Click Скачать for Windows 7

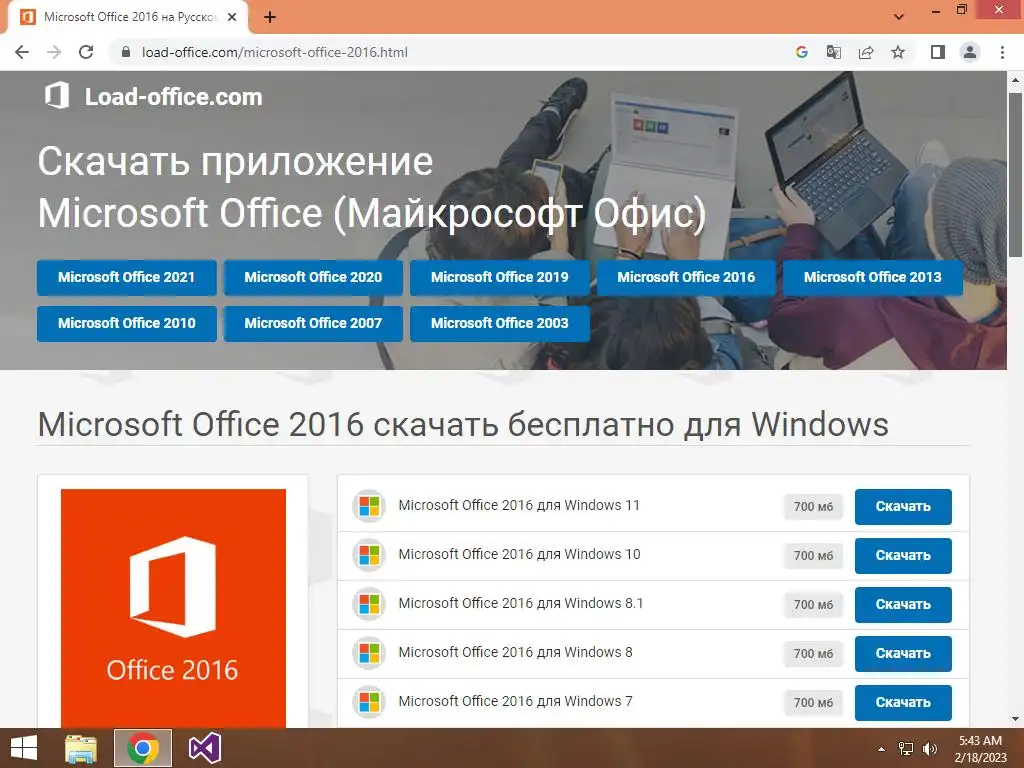[x=903, y=703]
